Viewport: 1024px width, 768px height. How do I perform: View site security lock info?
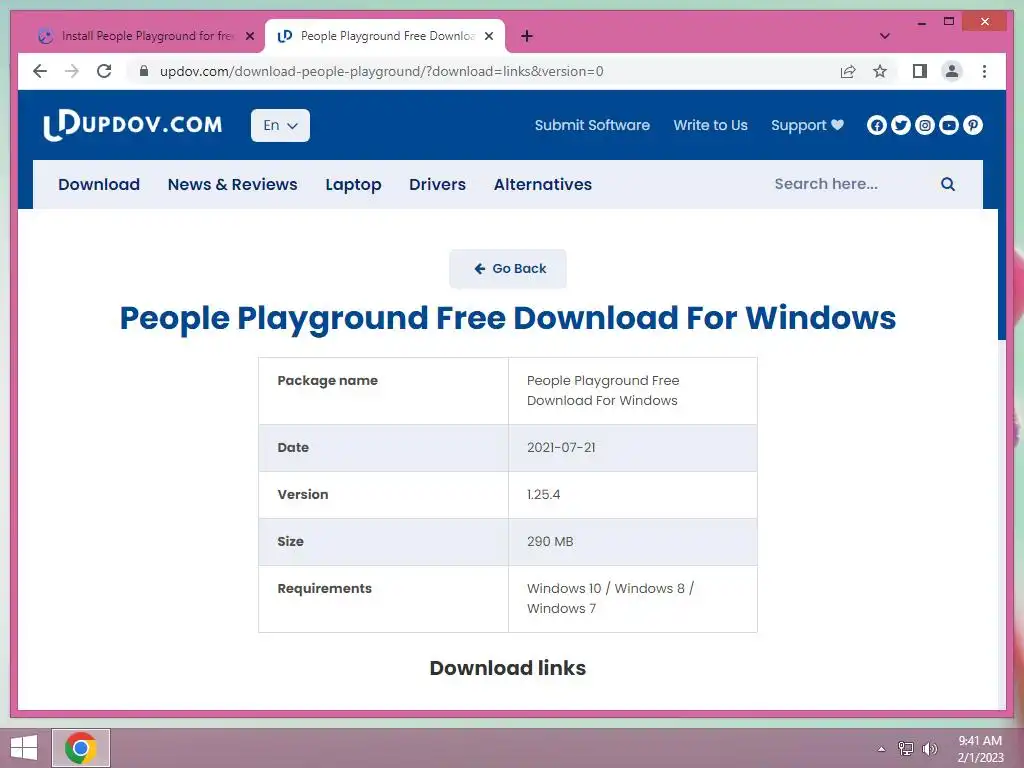(144, 71)
